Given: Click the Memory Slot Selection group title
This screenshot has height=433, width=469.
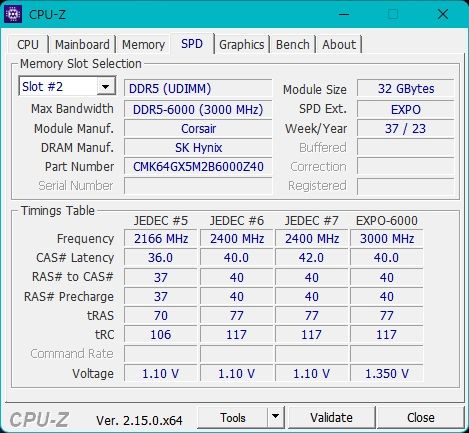Looking at the screenshot, I should point(81,63).
